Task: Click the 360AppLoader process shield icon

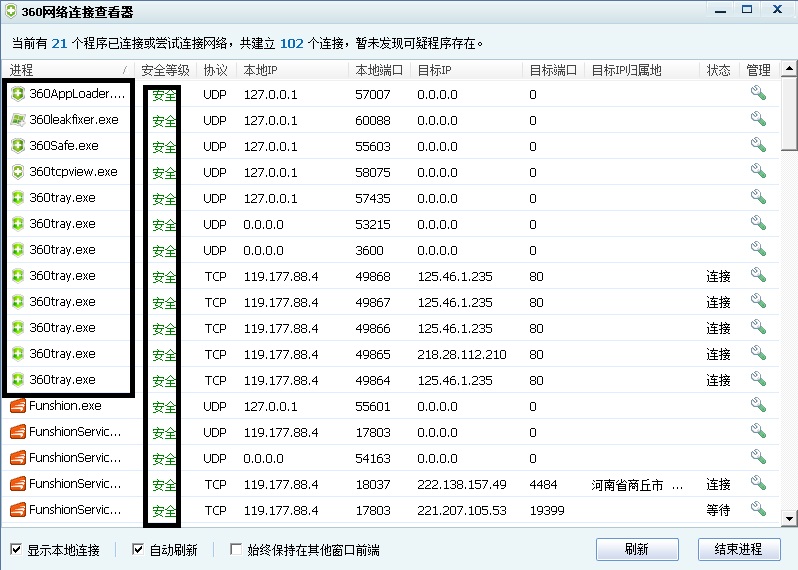Action: (x=18, y=94)
